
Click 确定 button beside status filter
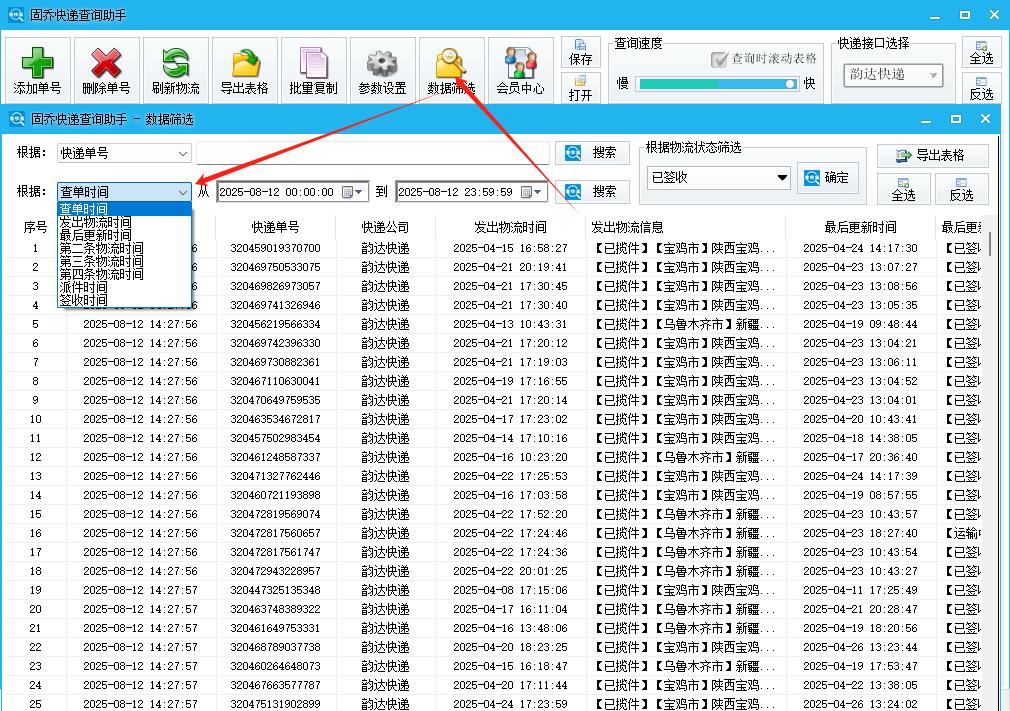tap(828, 178)
